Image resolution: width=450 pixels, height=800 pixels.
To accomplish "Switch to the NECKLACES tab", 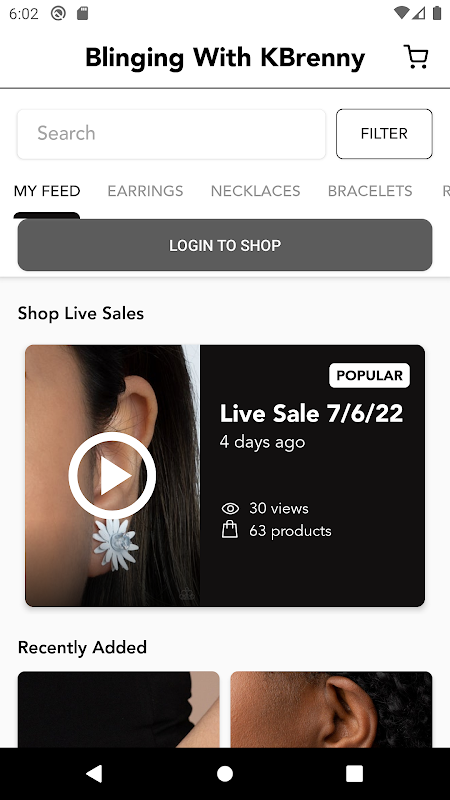I will (x=255, y=191).
